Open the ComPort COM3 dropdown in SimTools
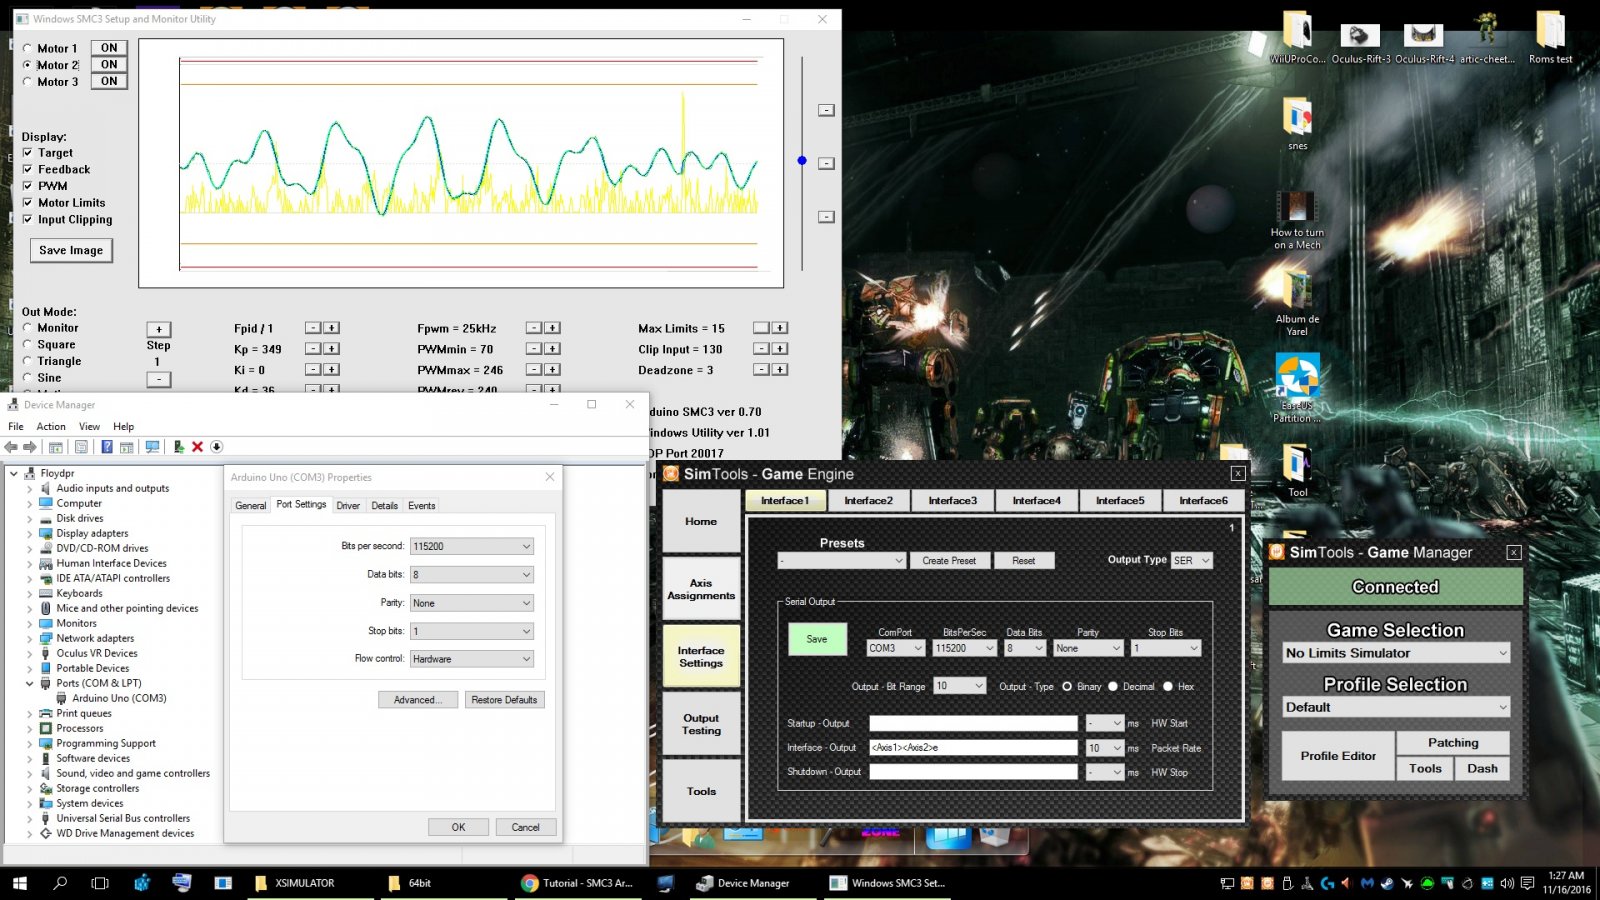1600x900 pixels. (x=896, y=648)
